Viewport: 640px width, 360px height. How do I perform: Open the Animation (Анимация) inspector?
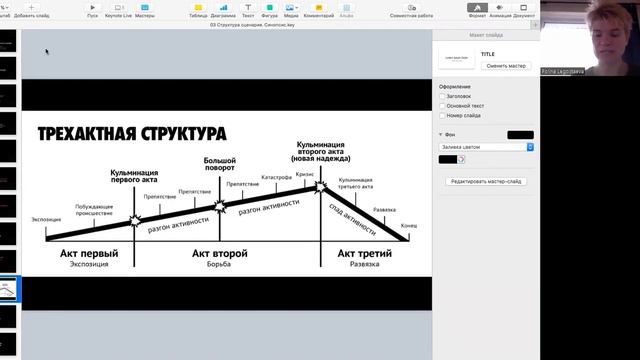point(500,7)
